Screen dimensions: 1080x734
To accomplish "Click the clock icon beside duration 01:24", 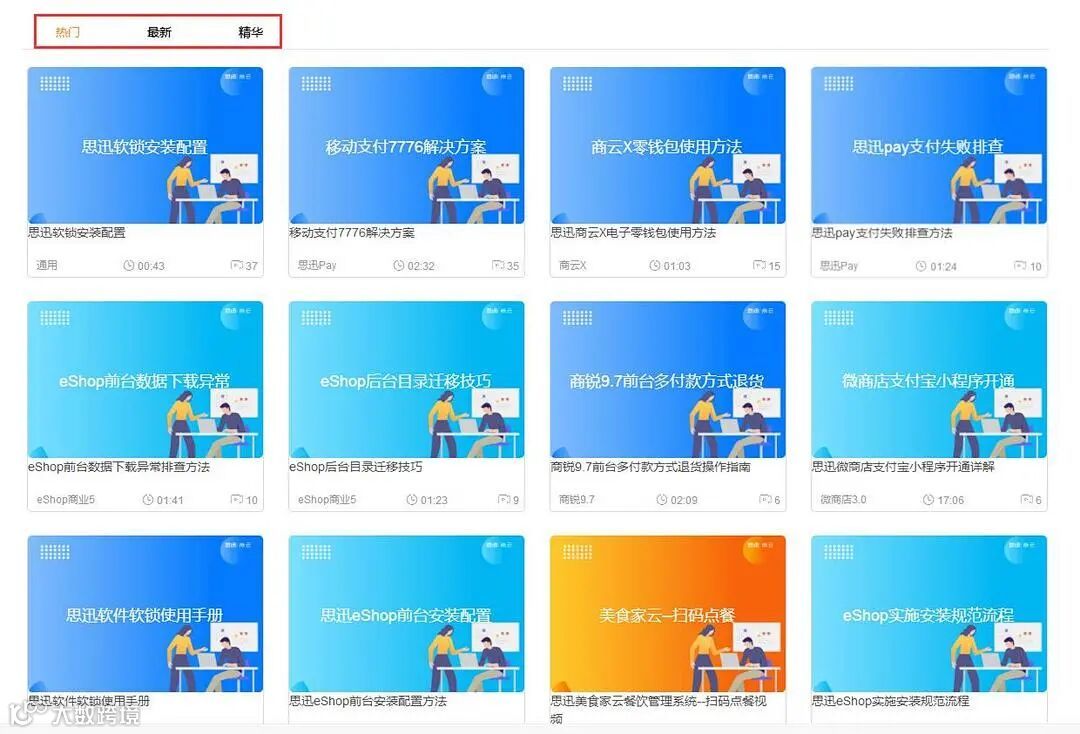I will (x=921, y=266).
